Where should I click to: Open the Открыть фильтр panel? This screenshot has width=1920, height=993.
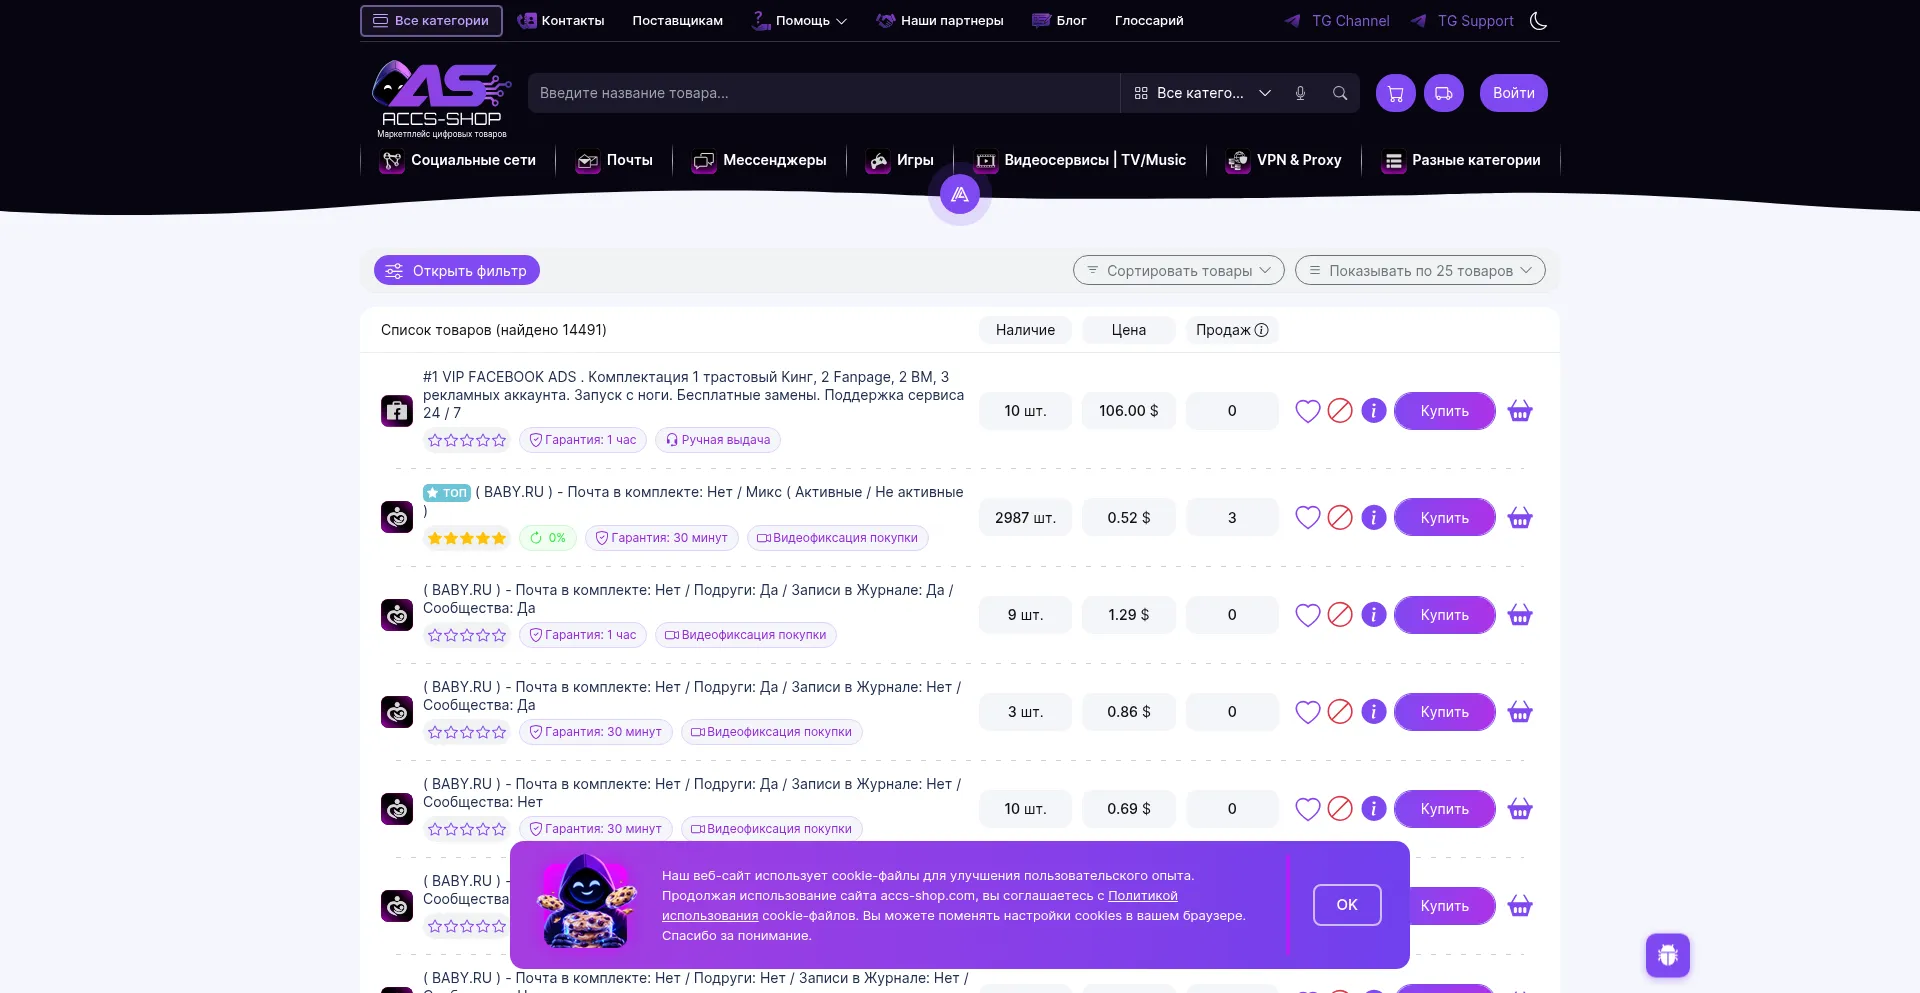(457, 271)
